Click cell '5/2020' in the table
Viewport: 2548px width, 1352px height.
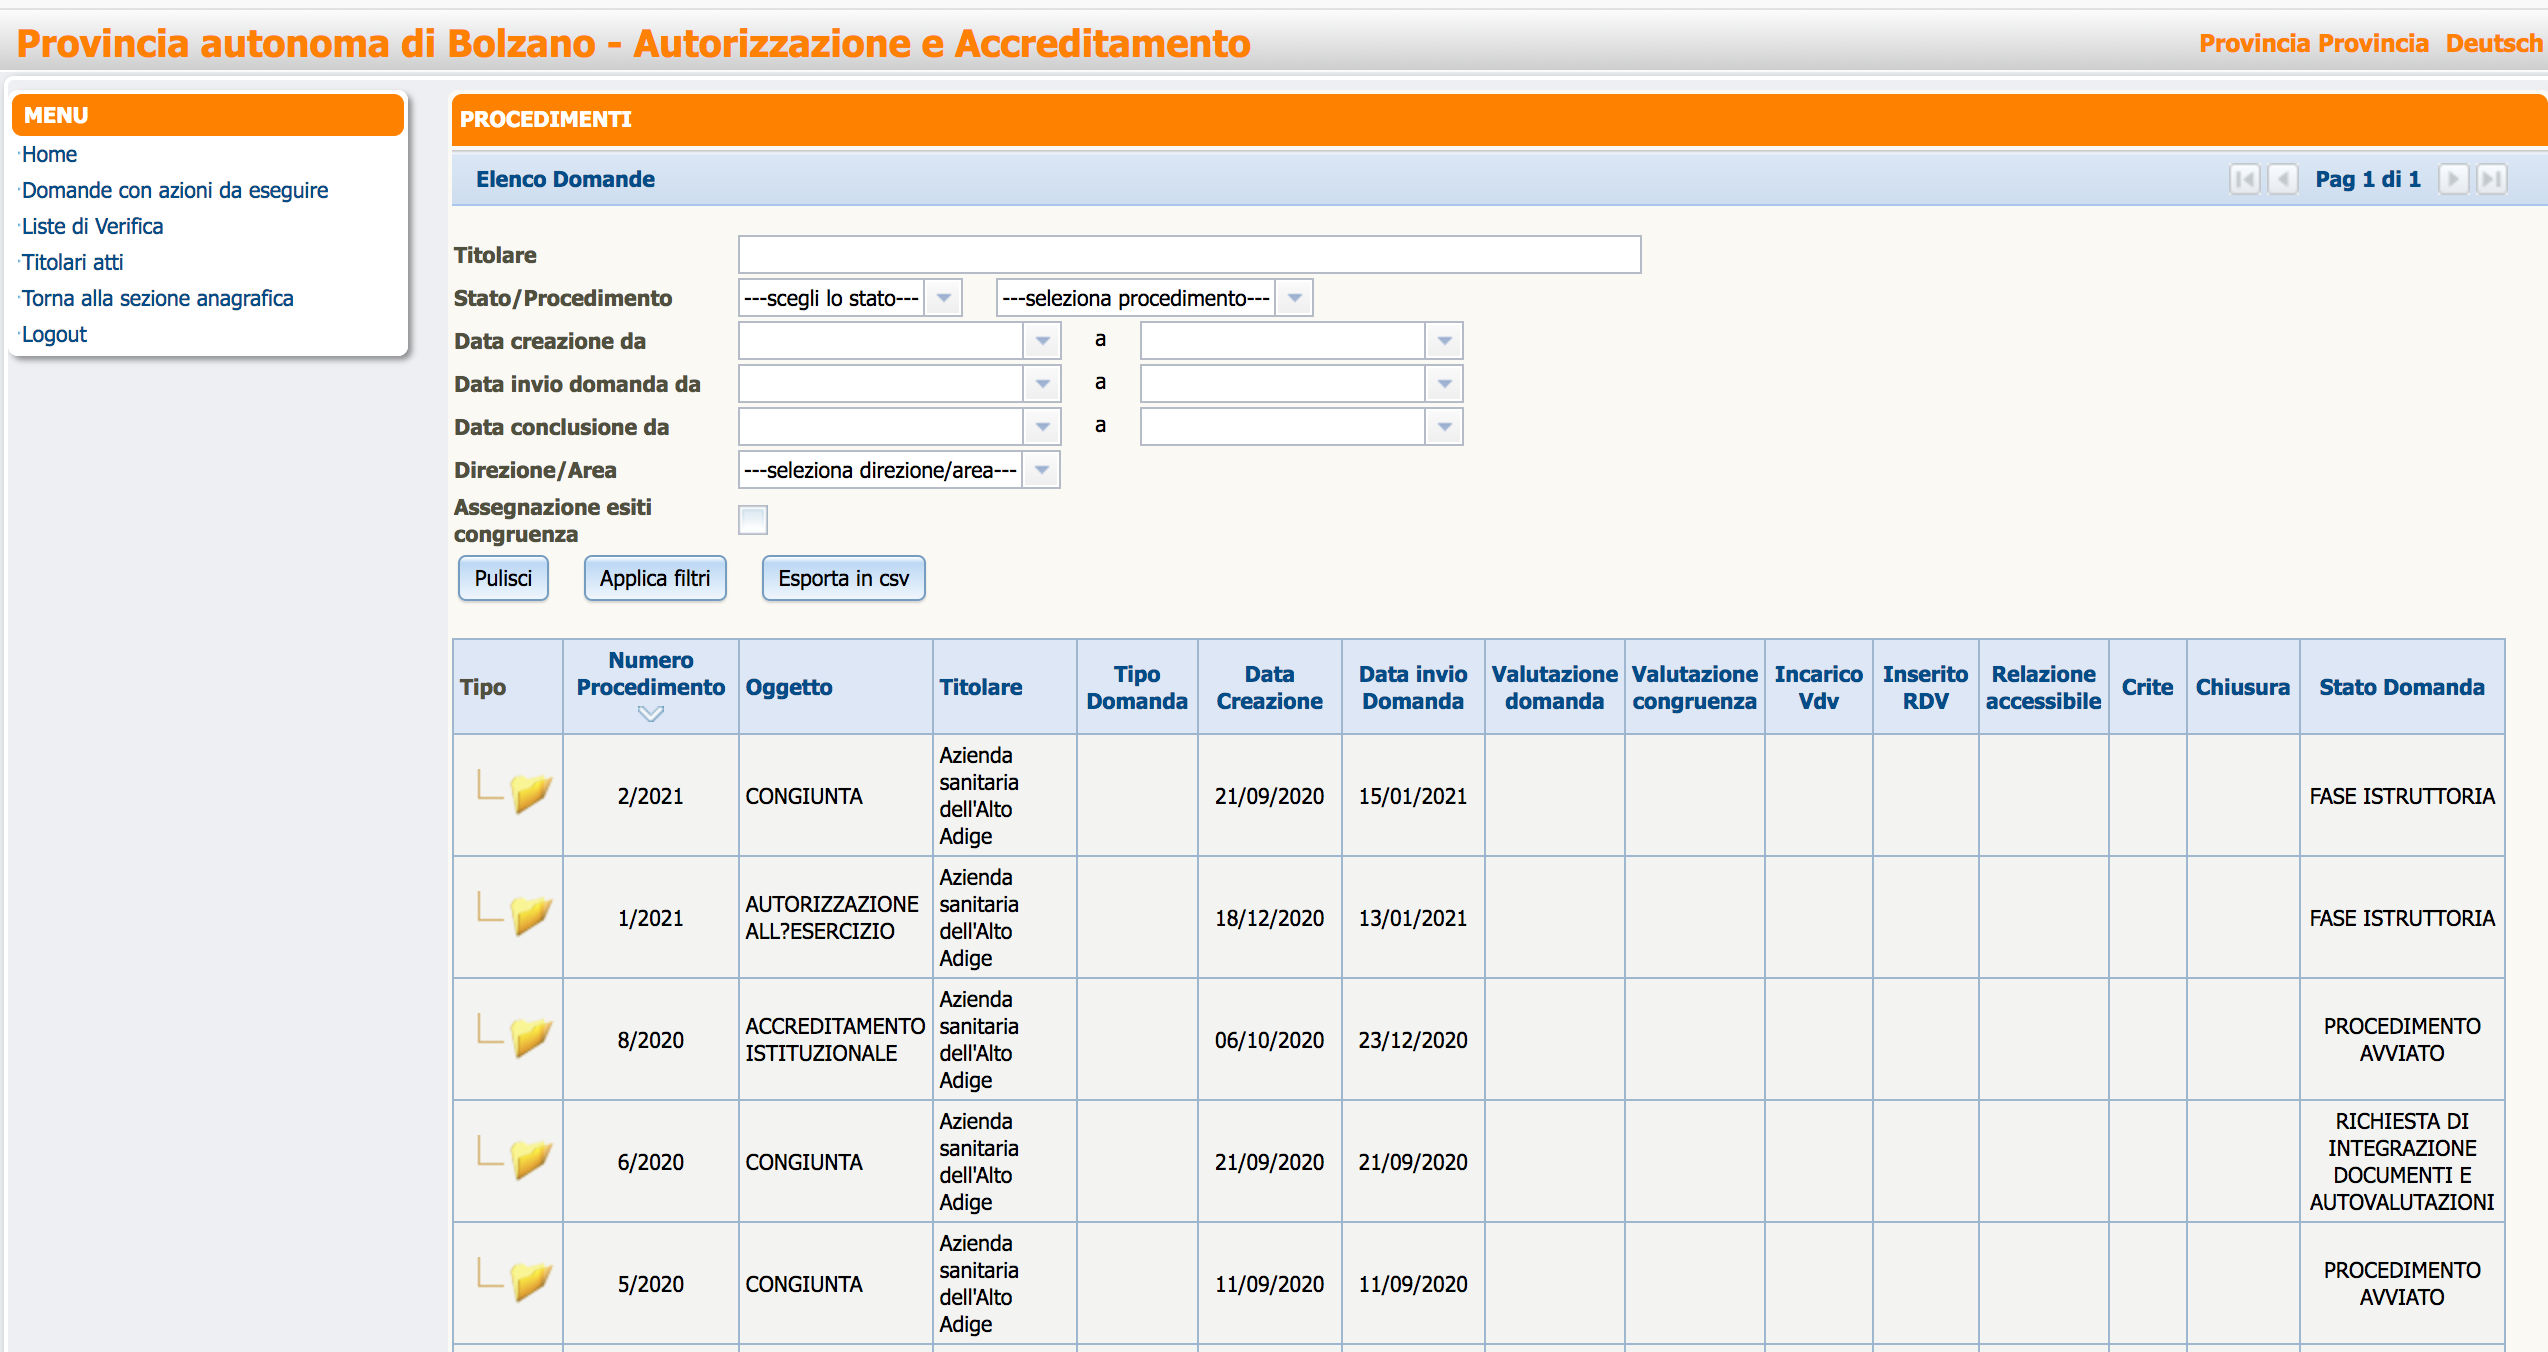pos(650,1284)
